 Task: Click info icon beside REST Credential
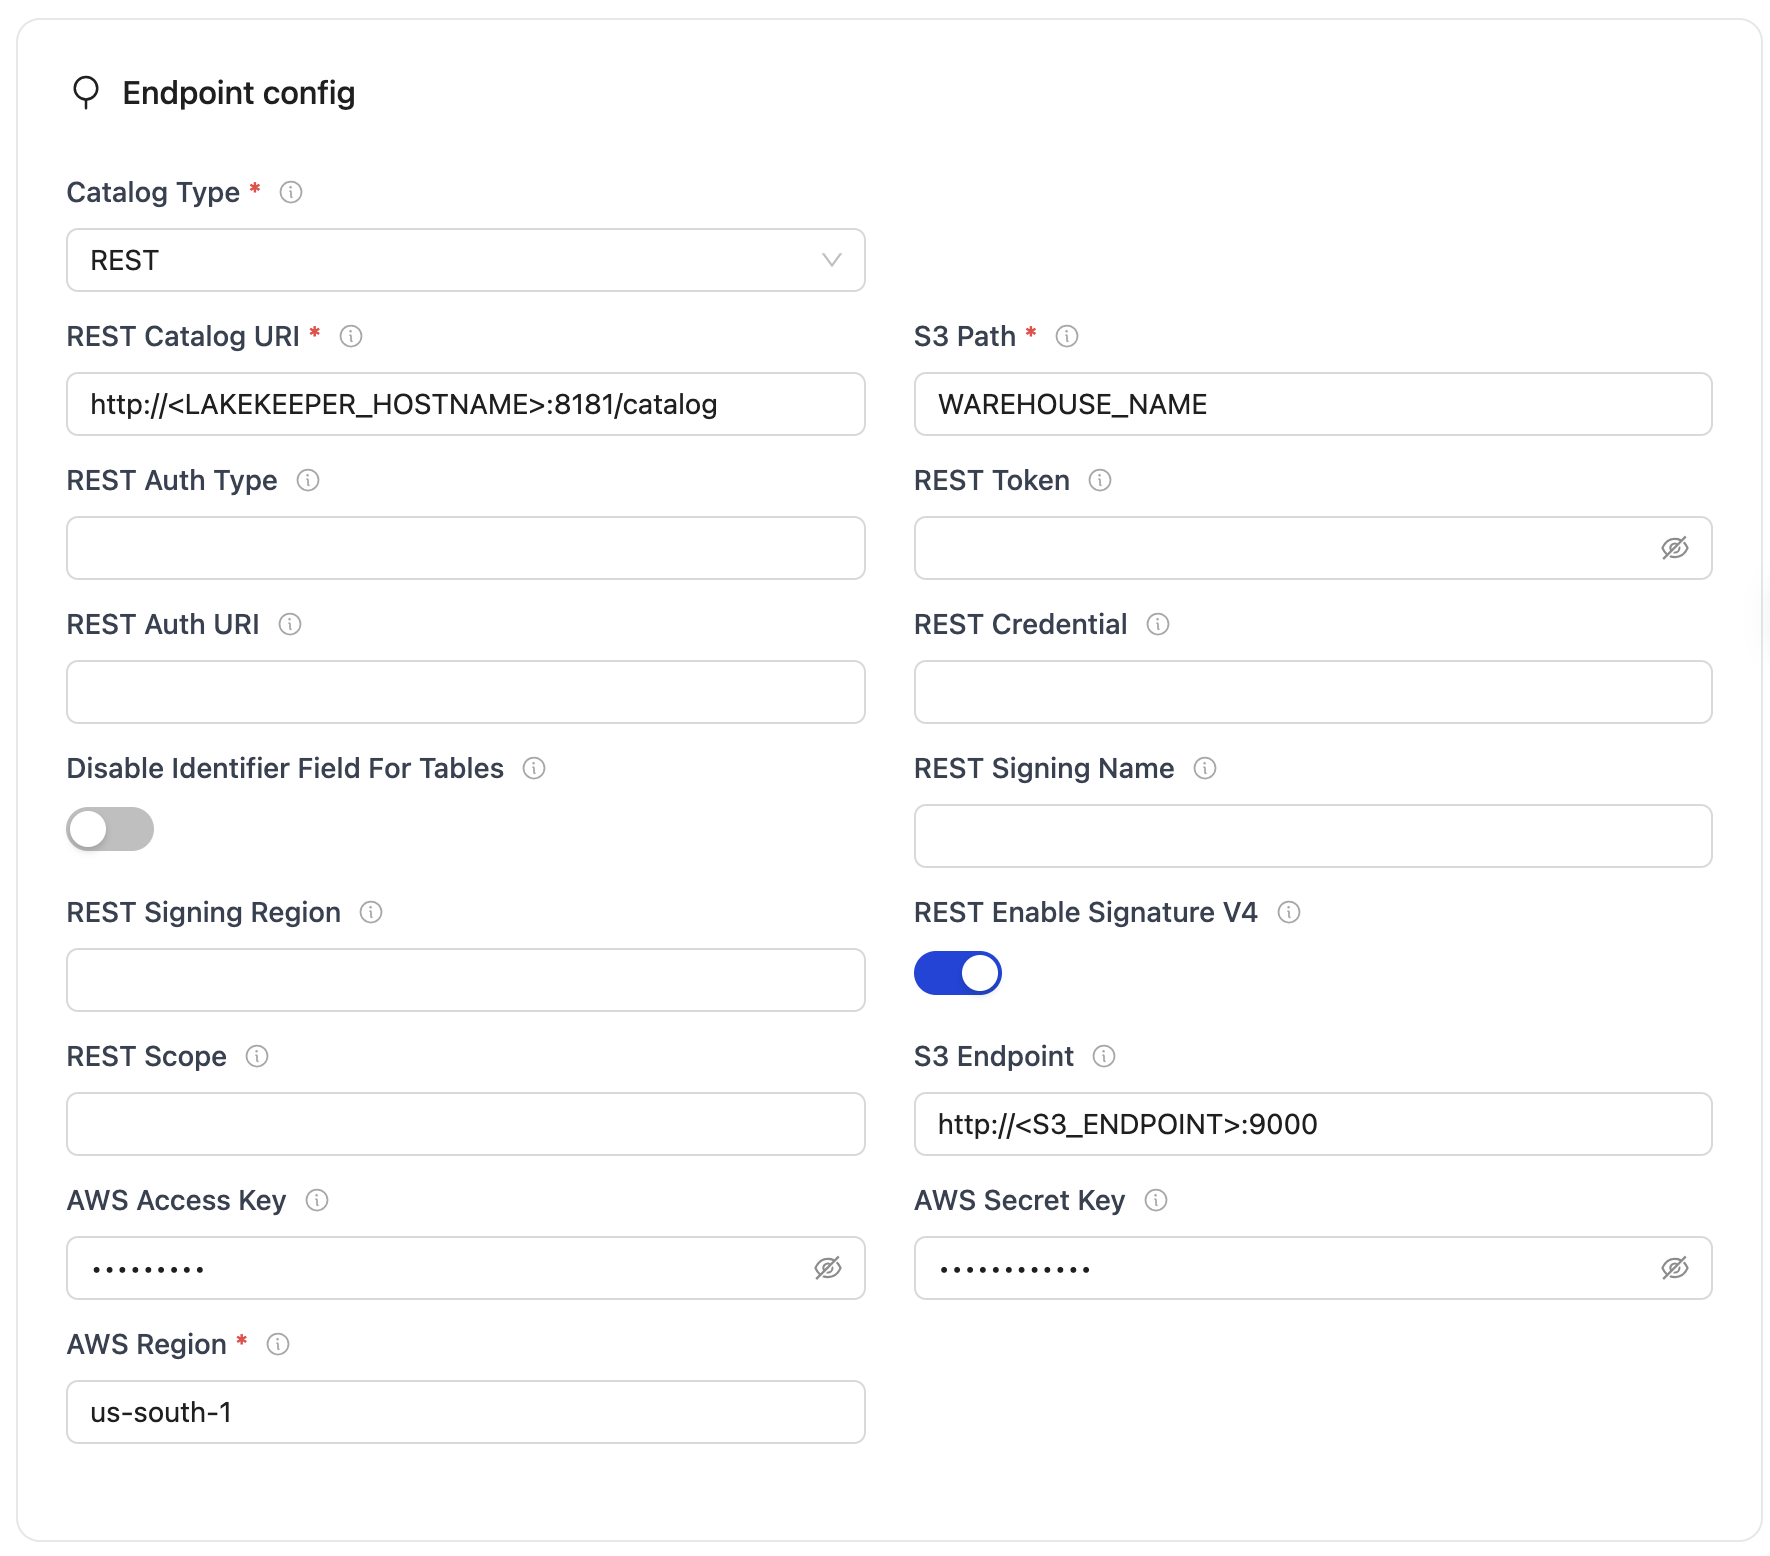click(x=1158, y=624)
